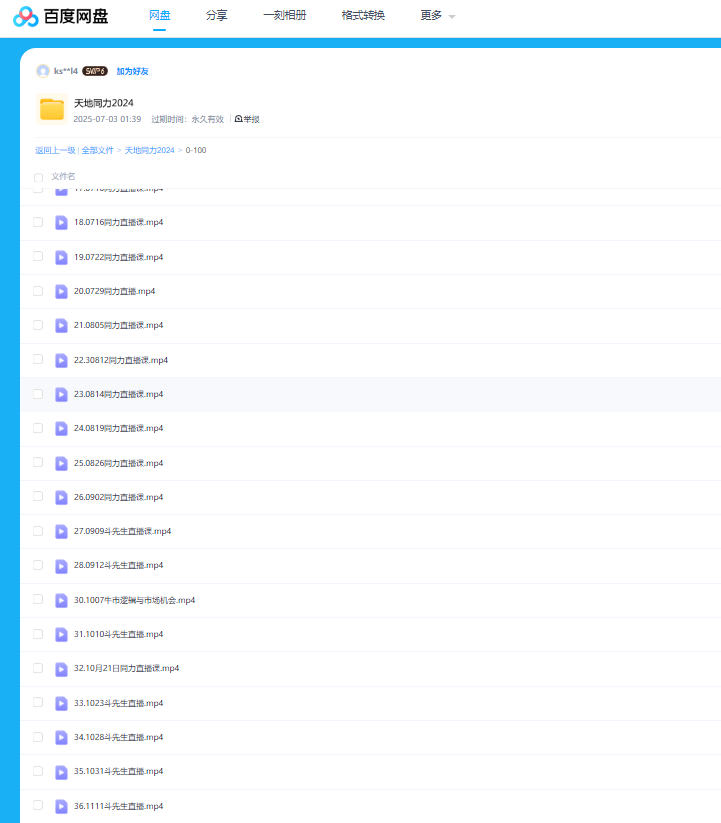Expand the 更多 dropdown menu
Viewport: 721px width, 823px height.
[437, 16]
